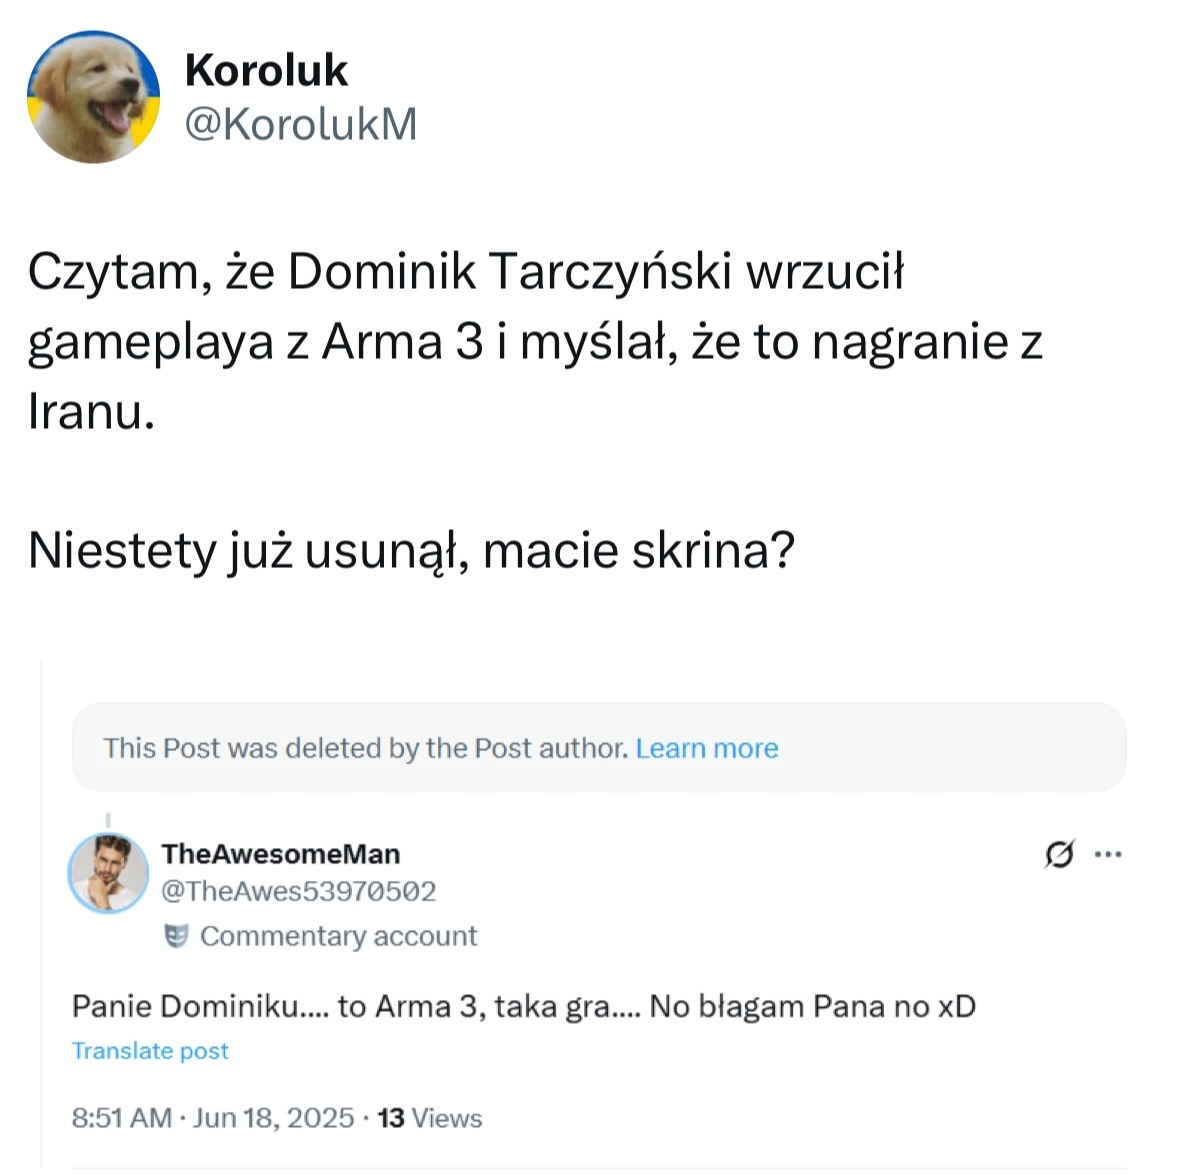The width and height of the screenshot is (1179, 1174).
Task: Click the deleted post notice text
Action: coord(365,748)
